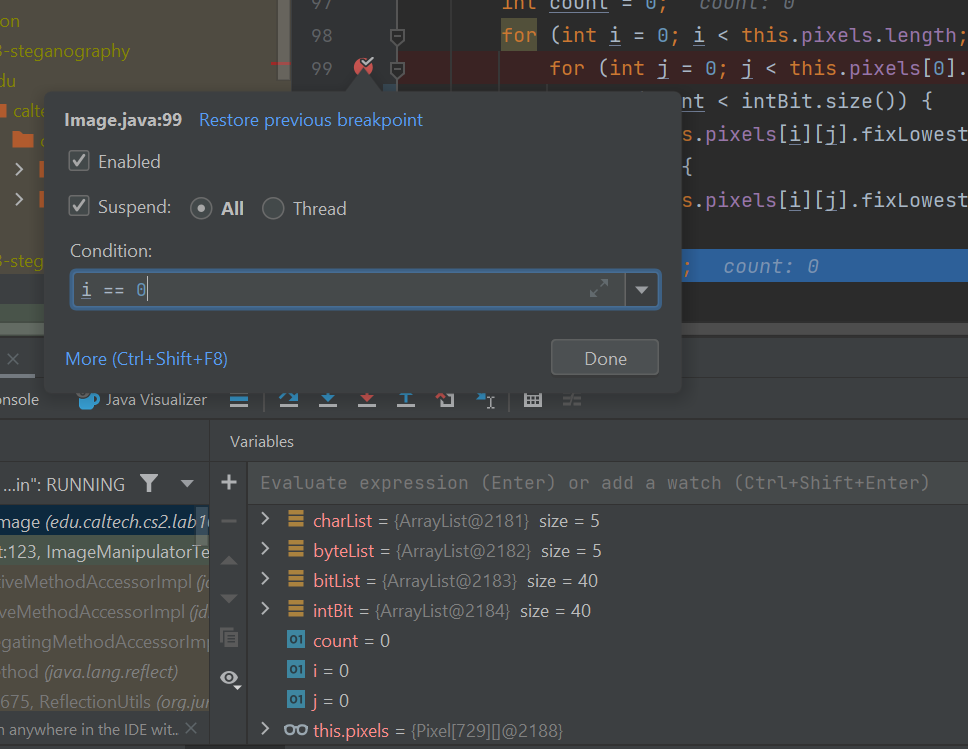Select the Thread suspend radio button

click(273, 209)
